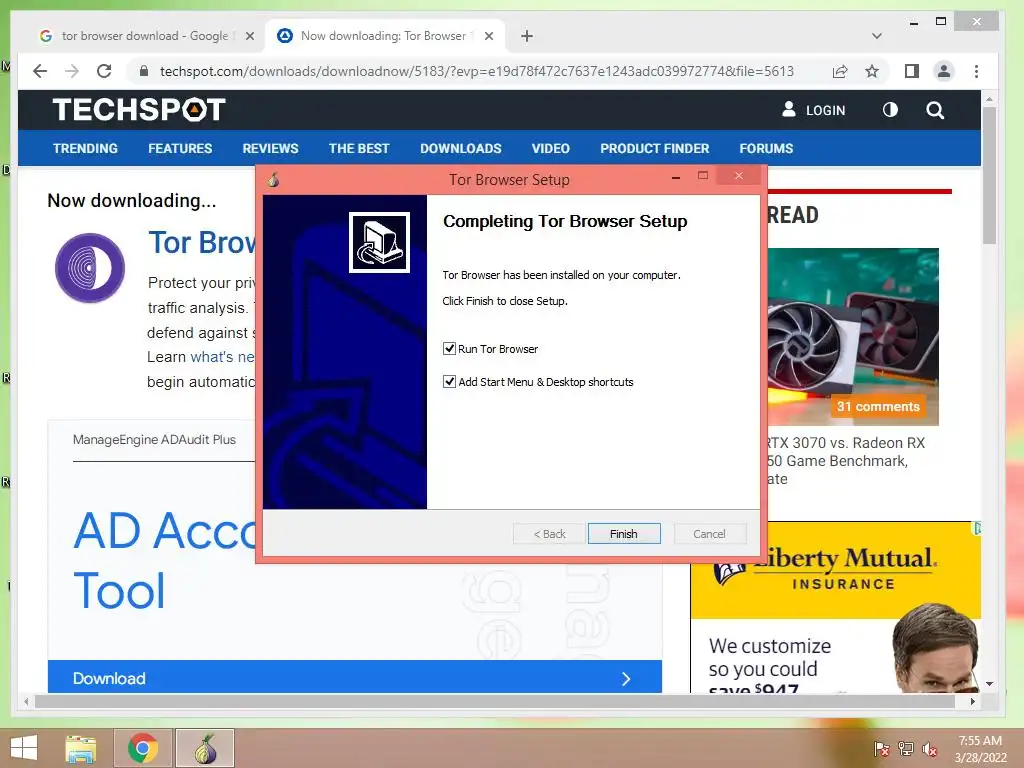Screen dimensions: 1024x768
Task: Open the Windows Start button
Action: coord(24,748)
